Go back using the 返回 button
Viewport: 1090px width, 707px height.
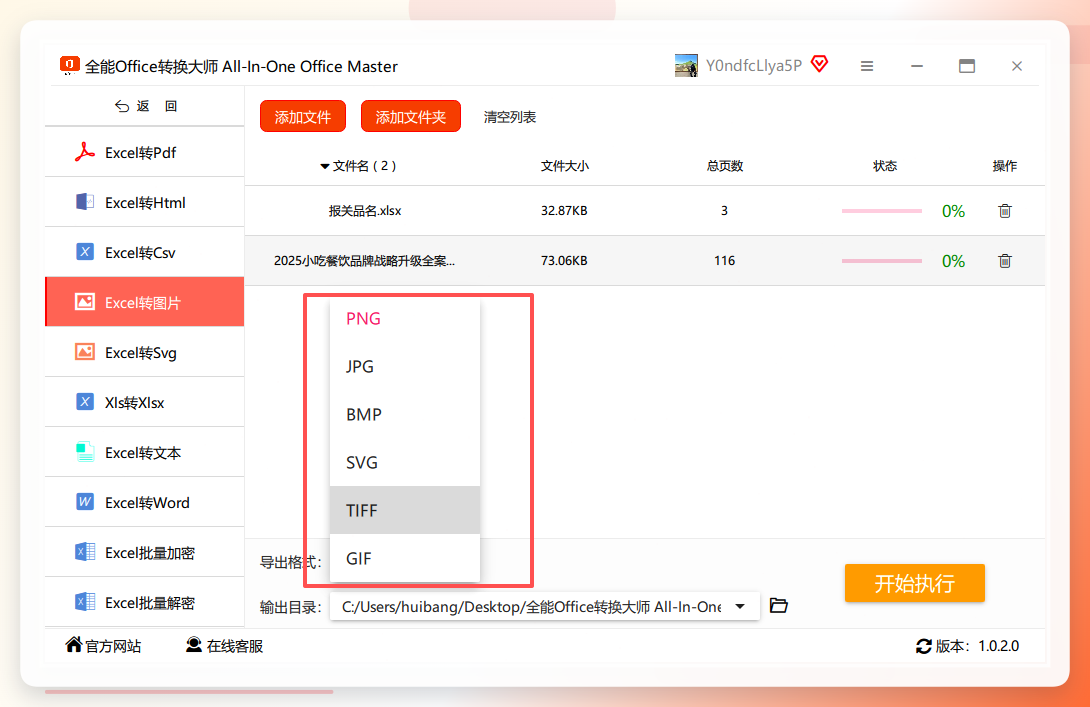pos(145,106)
